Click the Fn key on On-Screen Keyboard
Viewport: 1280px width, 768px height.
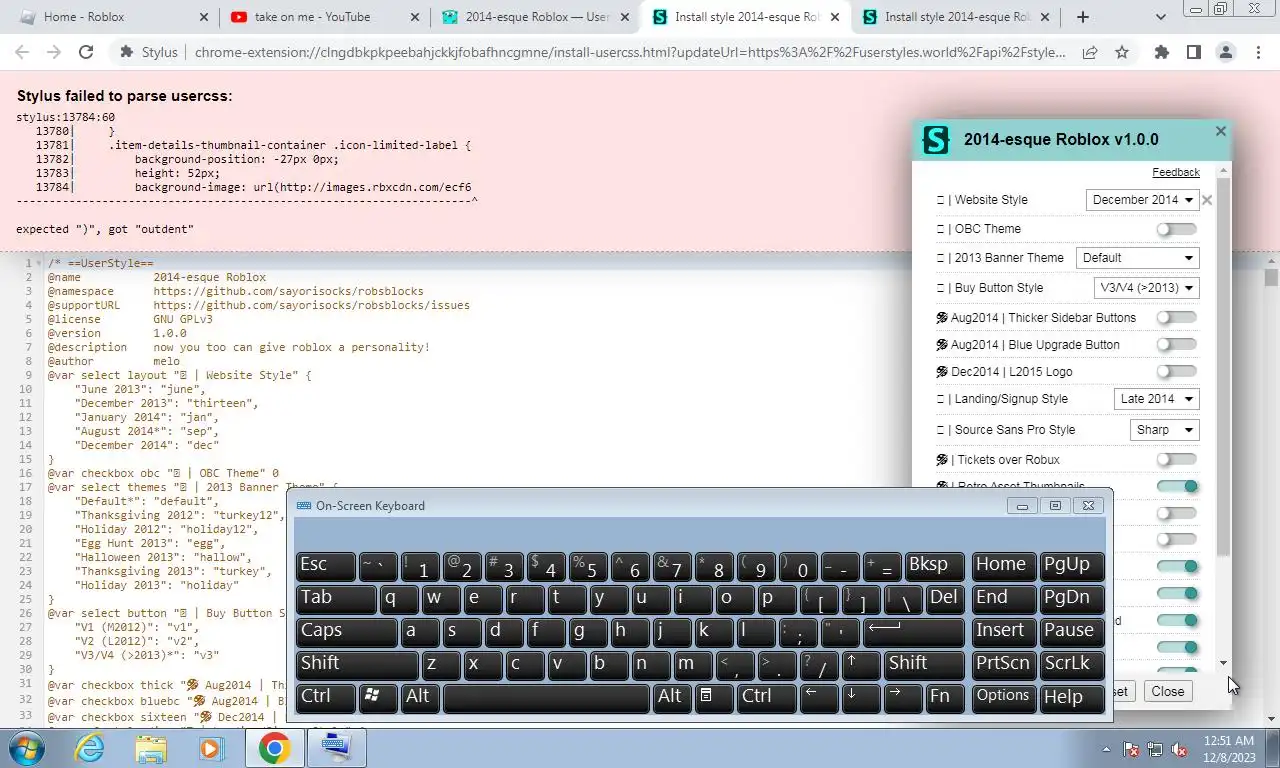pos(944,696)
